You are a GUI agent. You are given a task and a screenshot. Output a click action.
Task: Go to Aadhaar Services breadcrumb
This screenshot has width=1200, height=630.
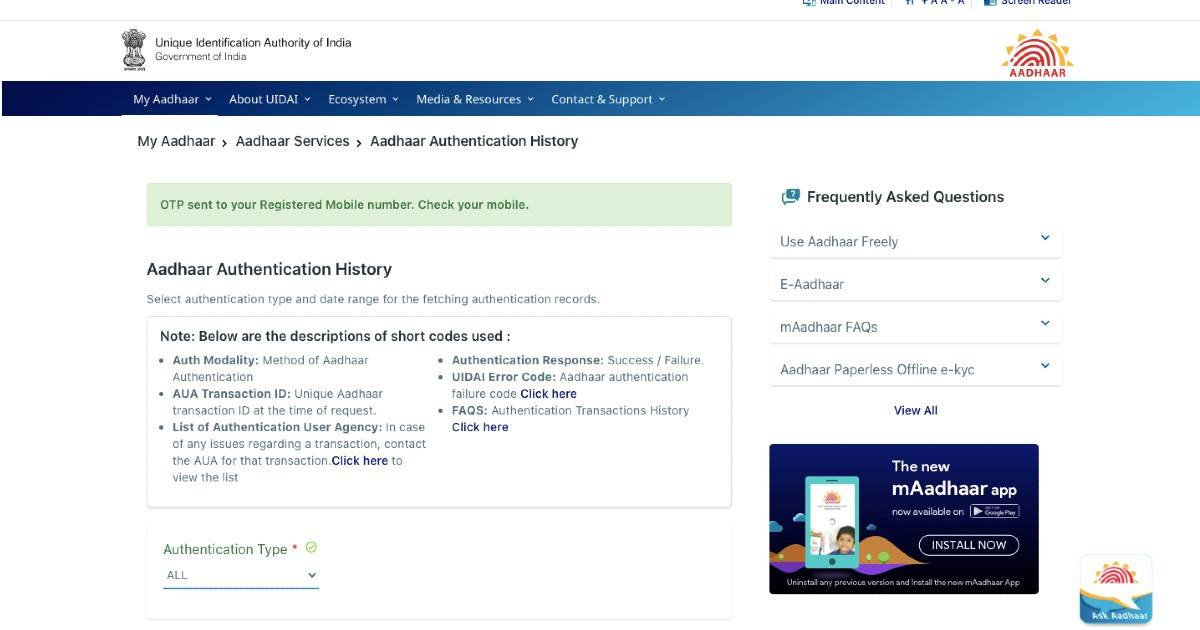[292, 141]
